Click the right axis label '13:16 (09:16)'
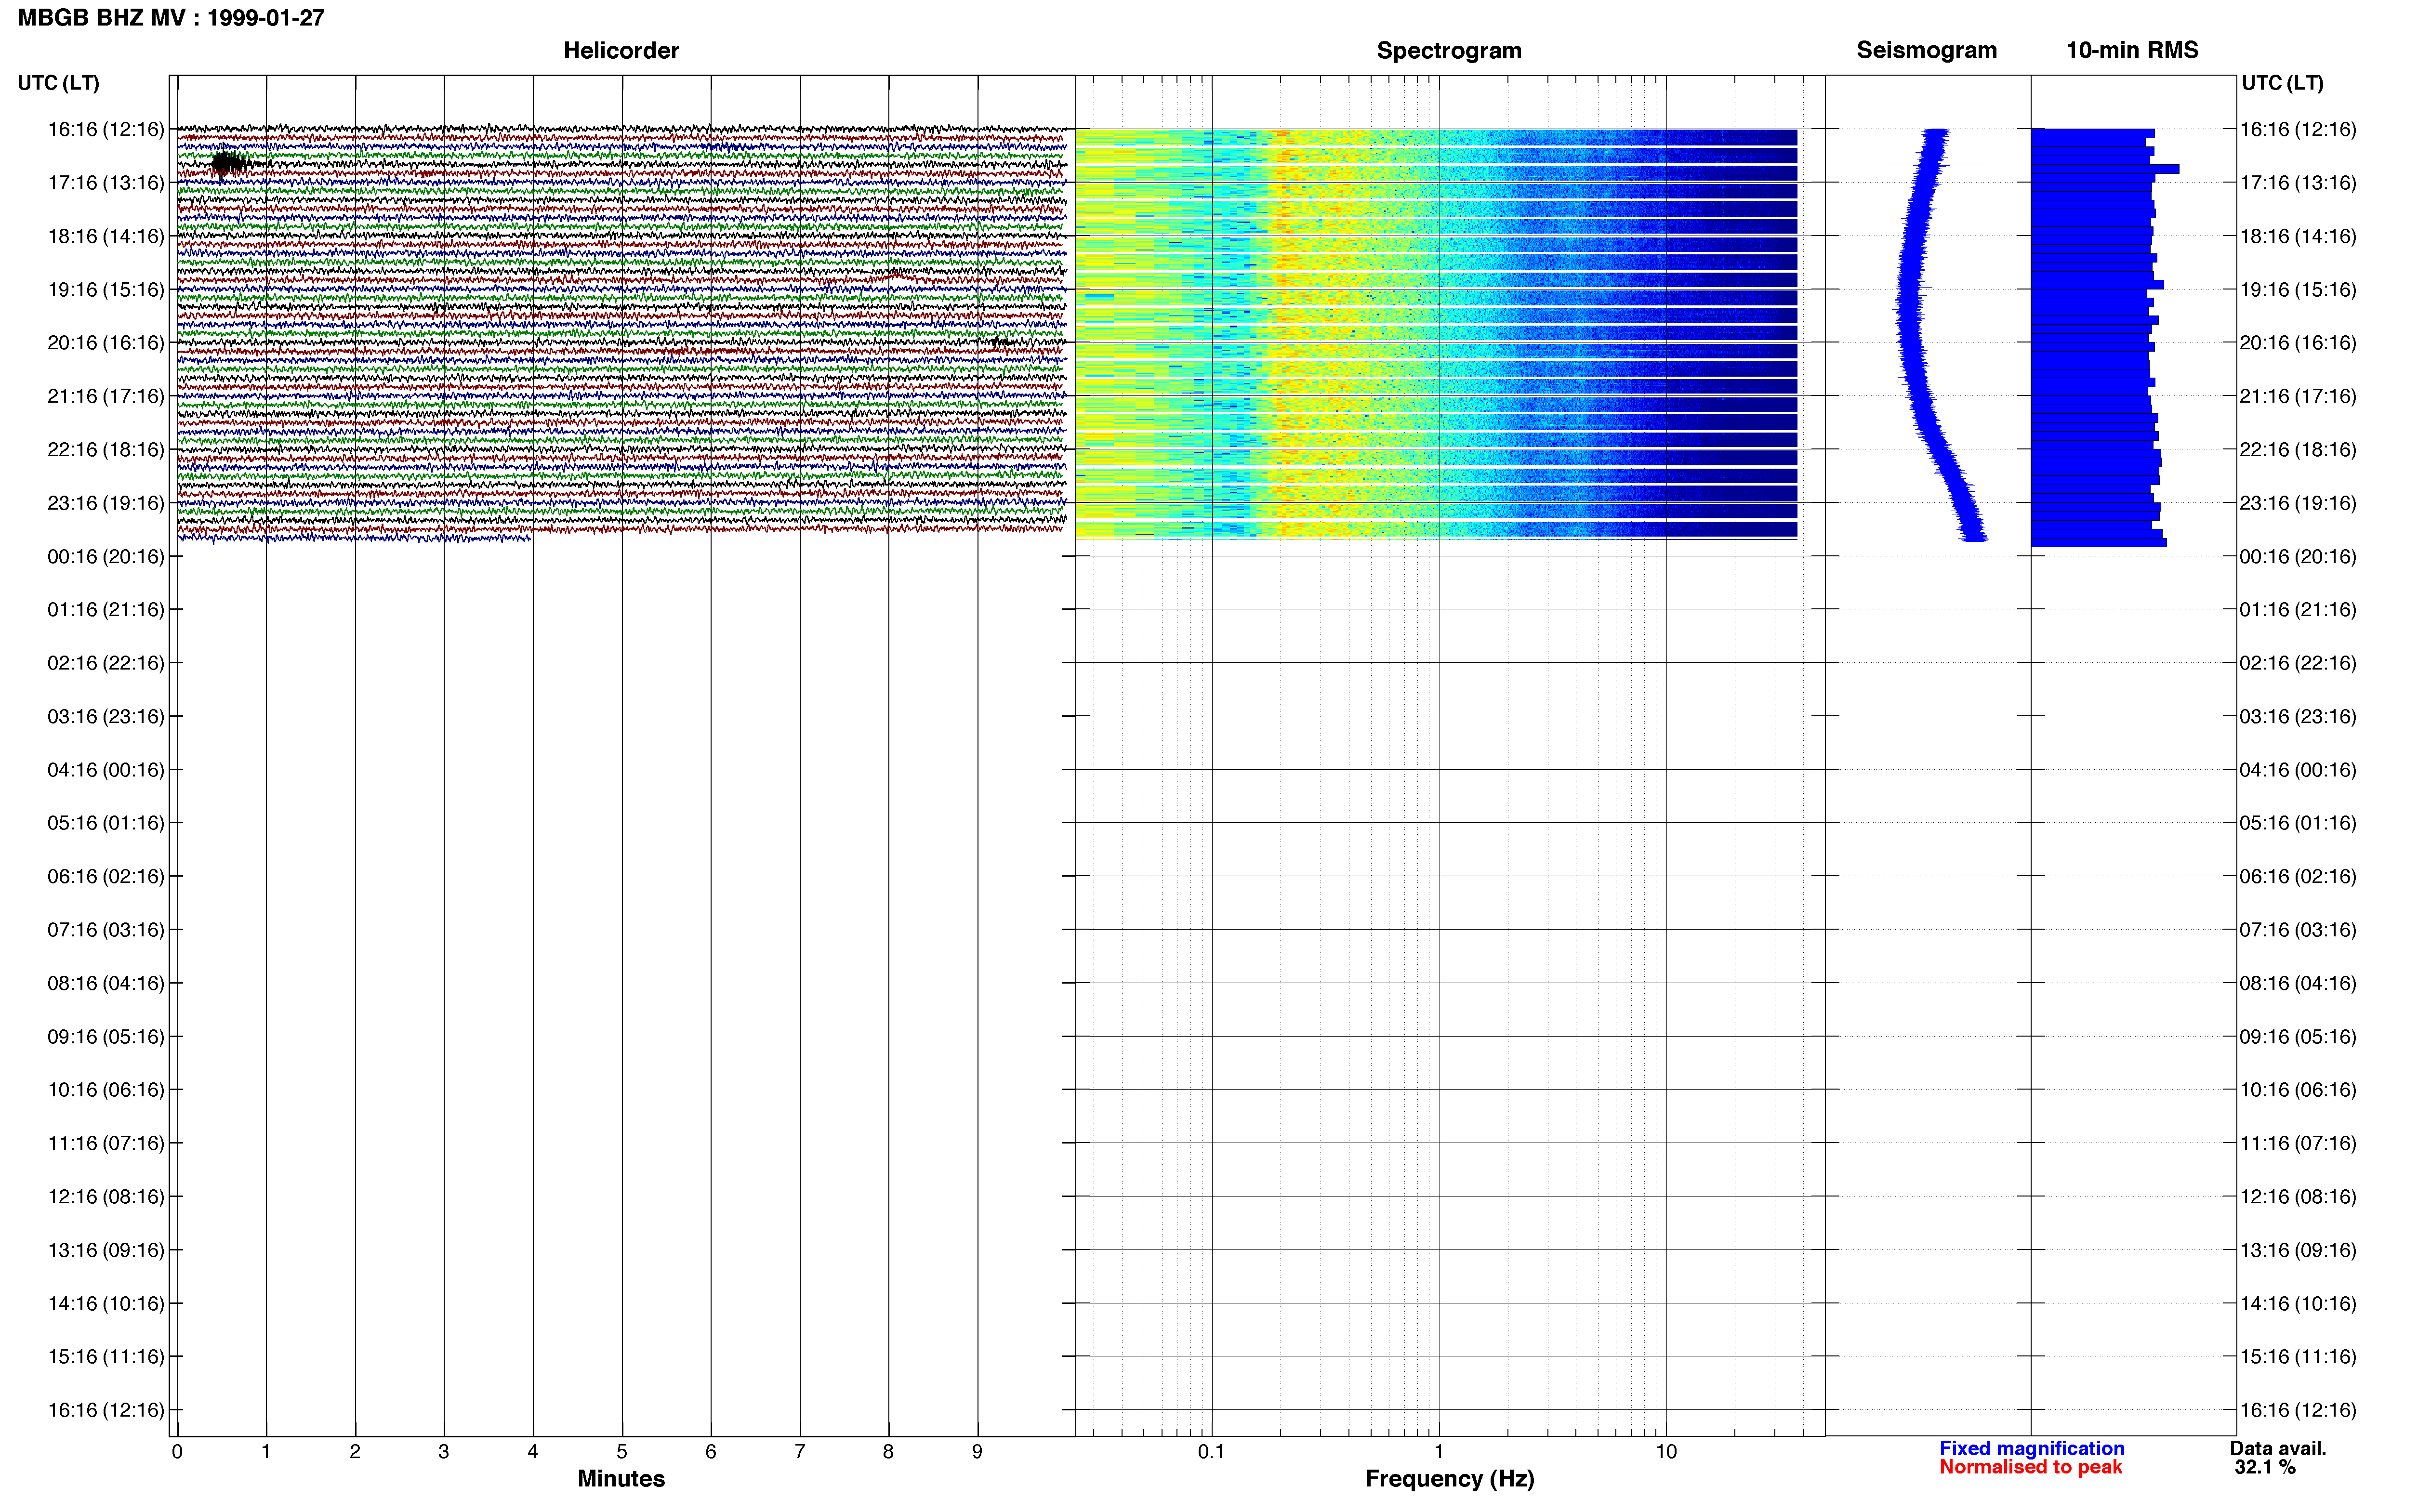The image size is (2418, 1512). [x=2298, y=1250]
